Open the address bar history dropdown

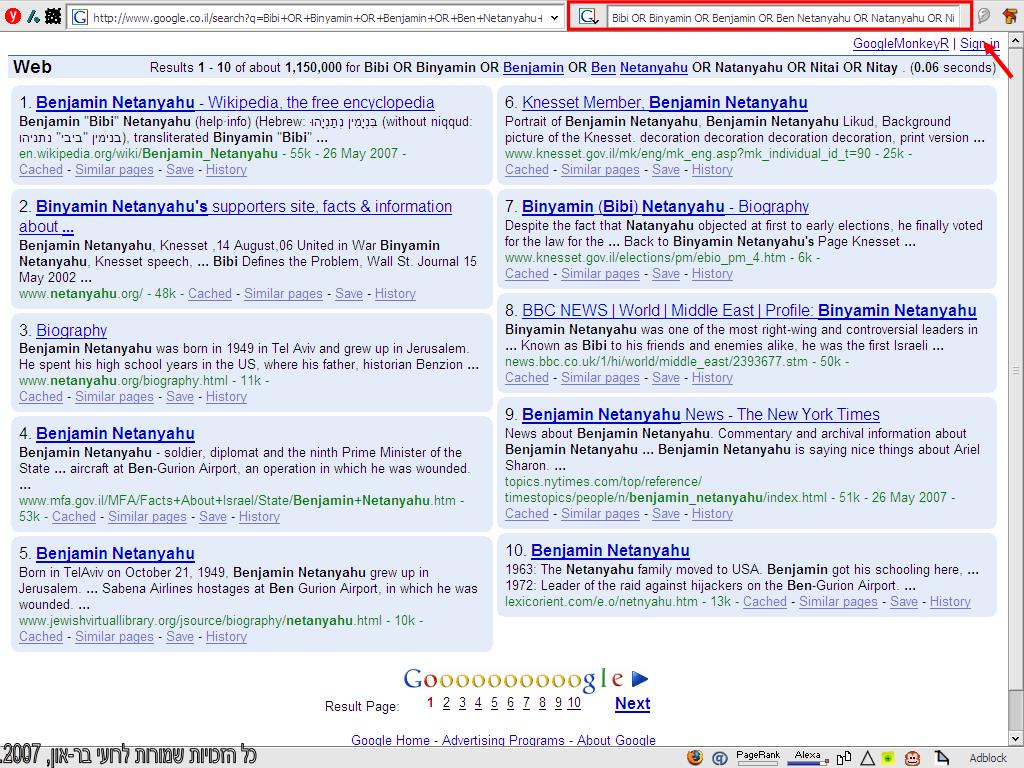click(x=554, y=18)
